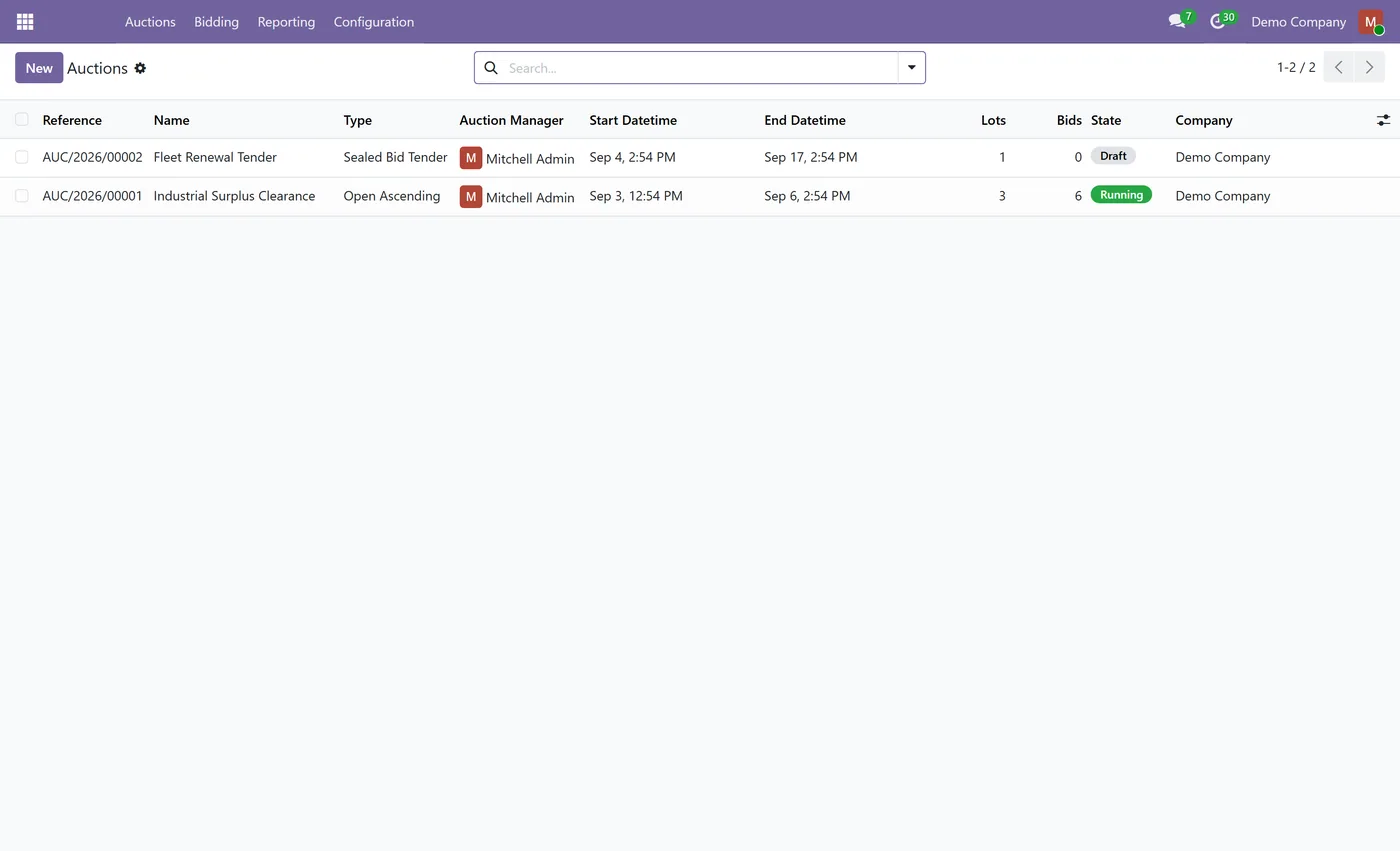Open the Configuration menu

374,21
